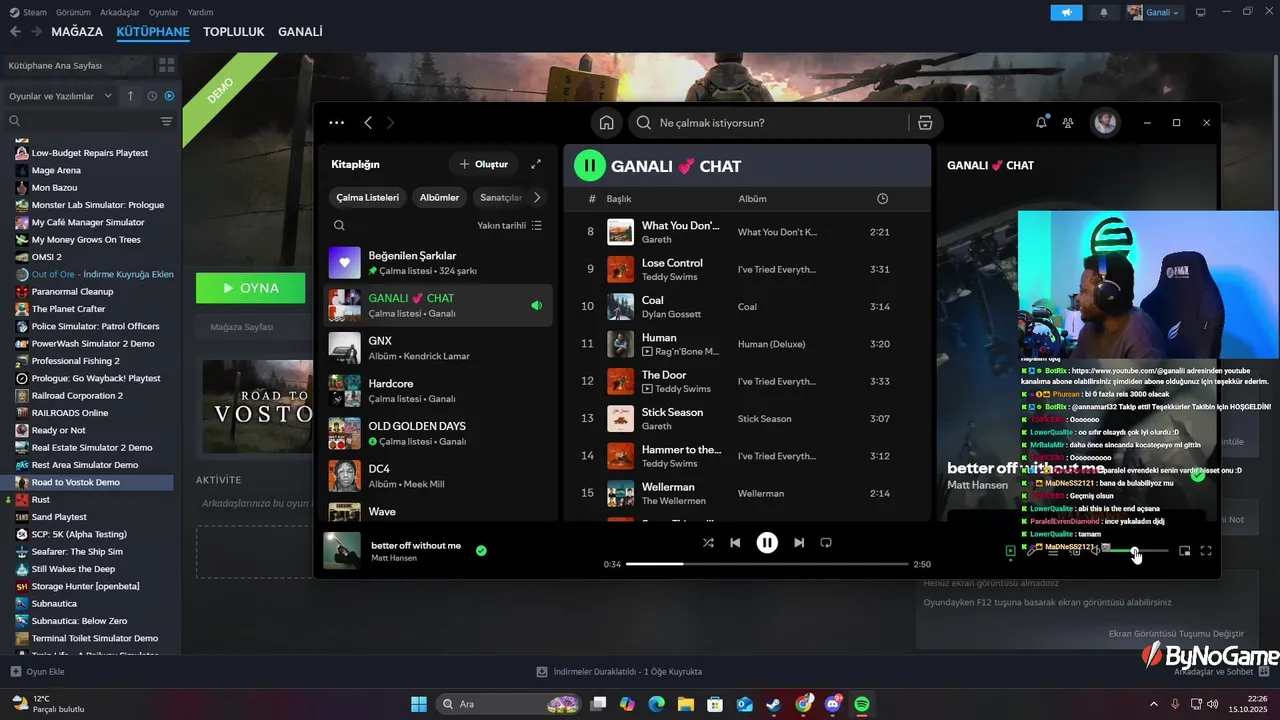Seek in the song progress bar
The width and height of the screenshot is (1280, 720).
[x=768, y=564]
